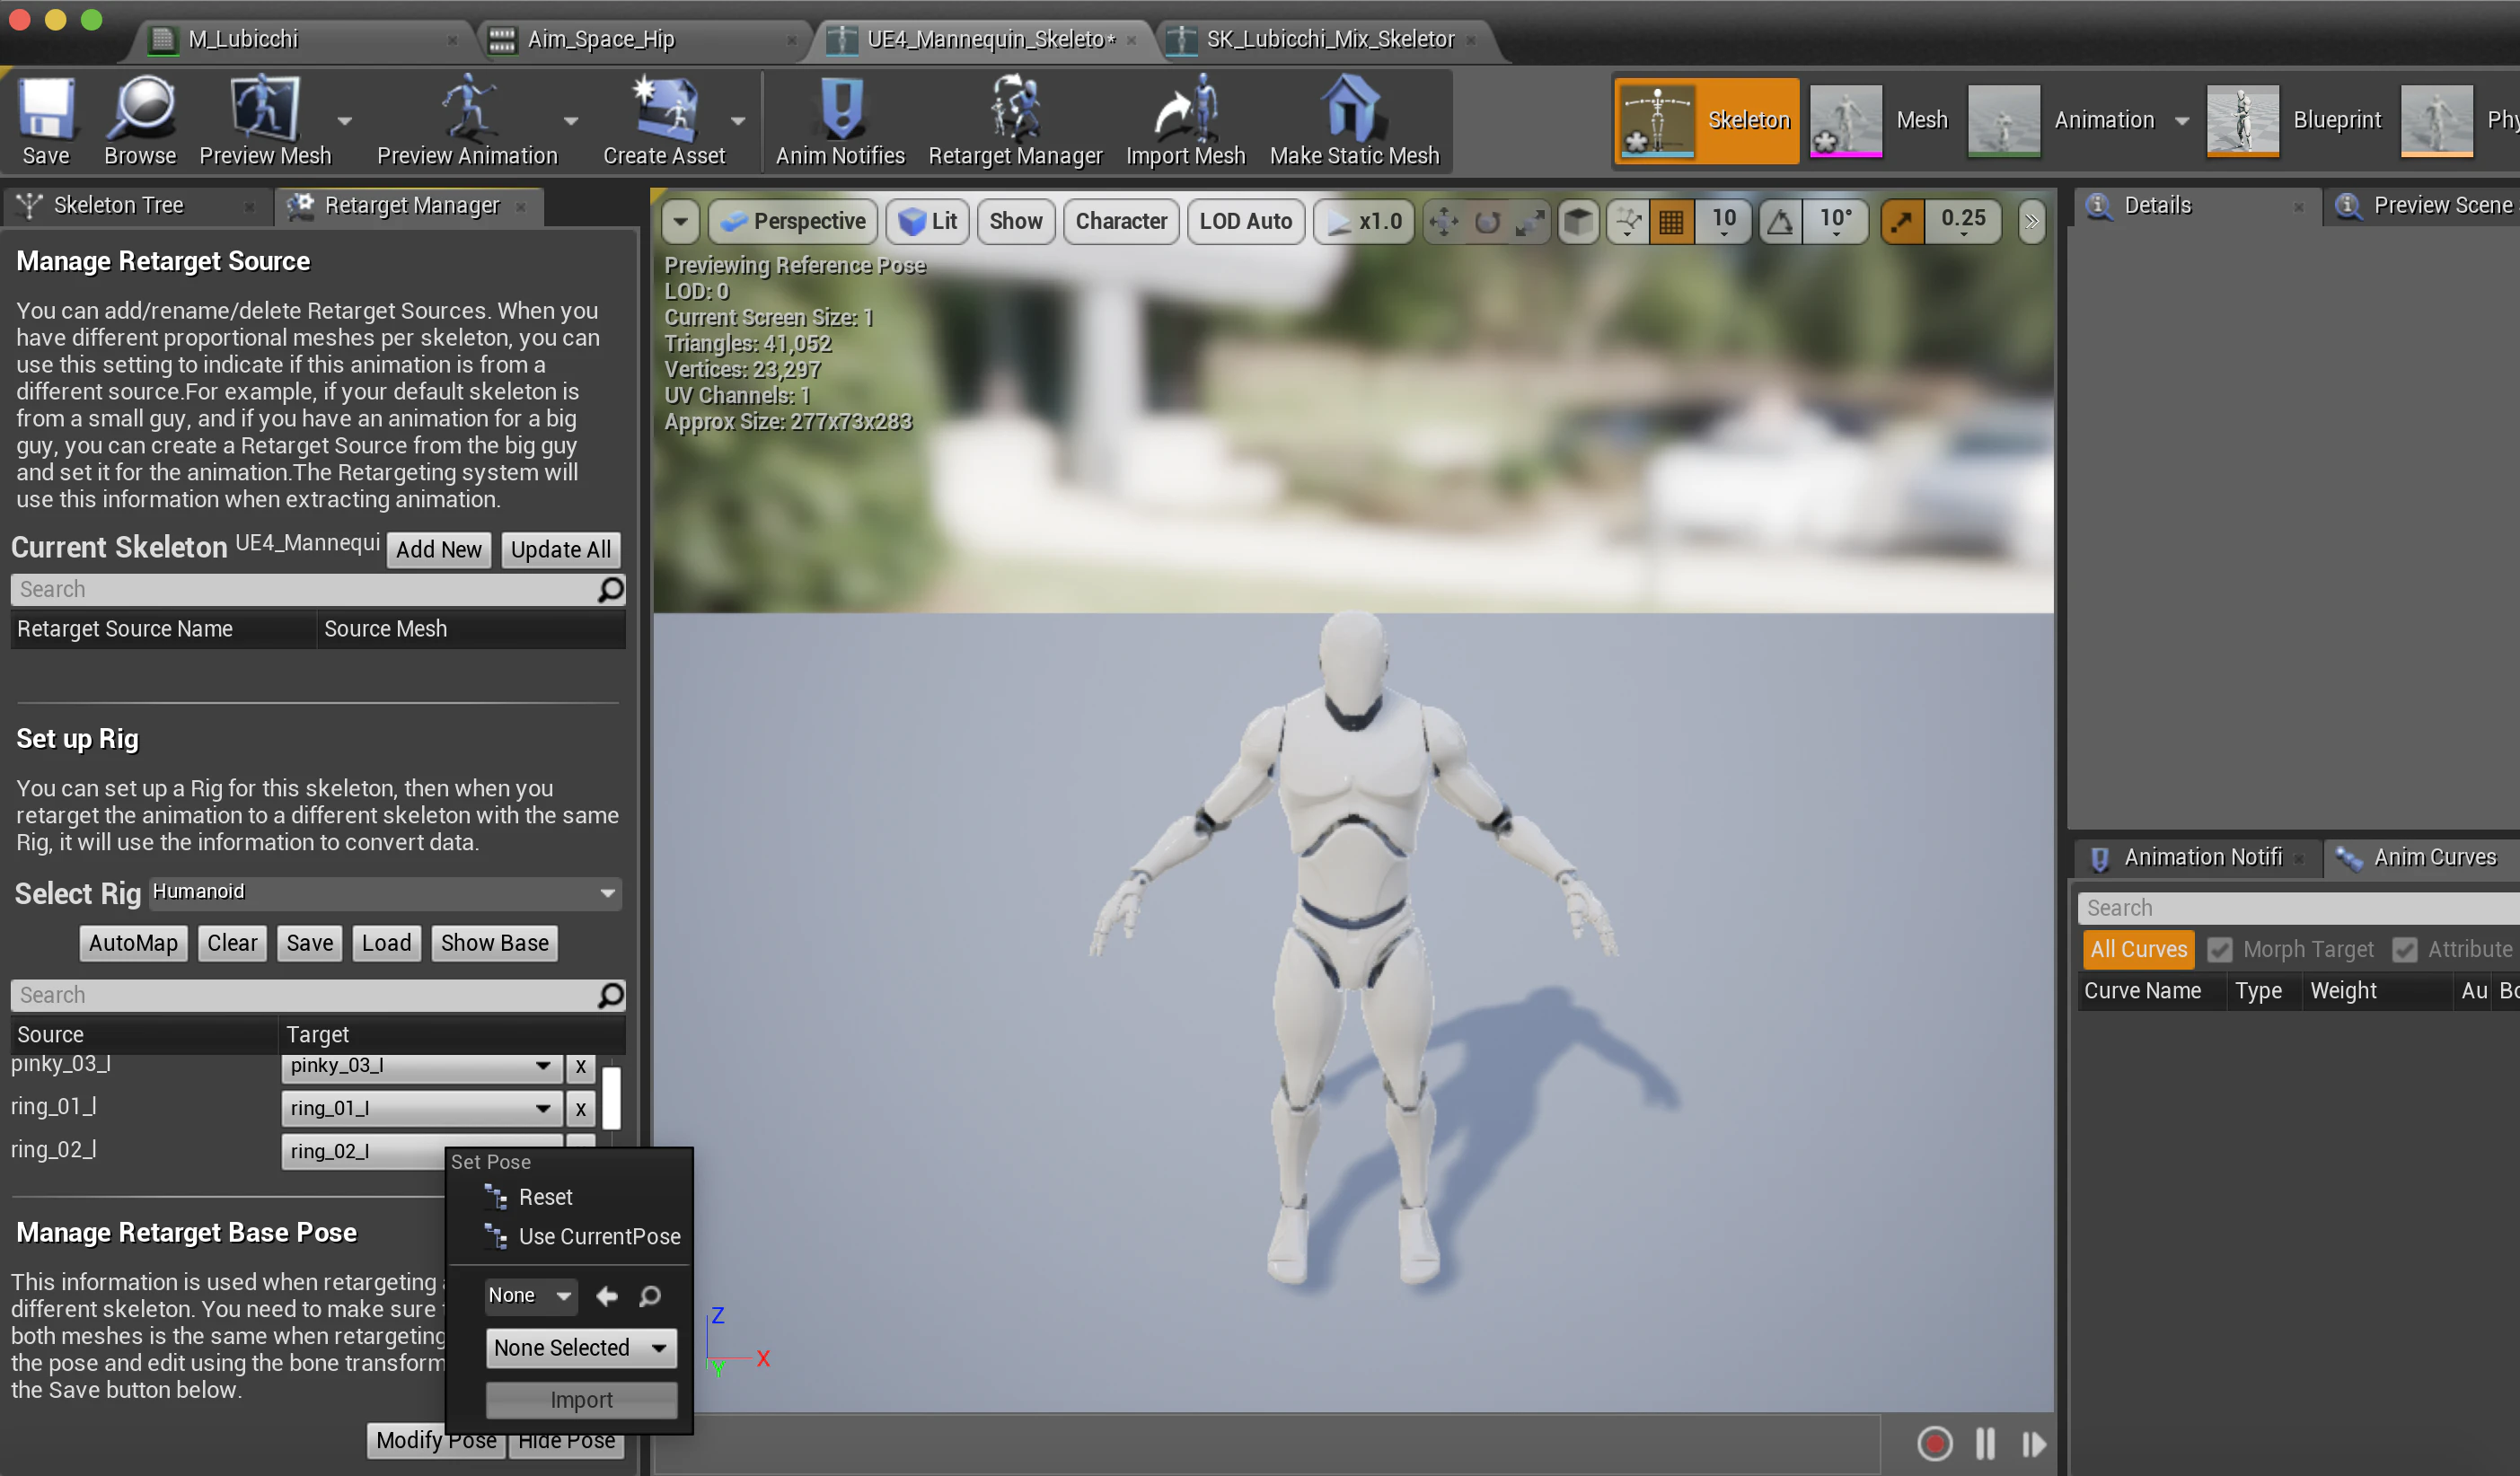Screen dimensions: 2520x1476
Task: Open the ring_01_l target dropdown
Action: [x=421, y=1108]
